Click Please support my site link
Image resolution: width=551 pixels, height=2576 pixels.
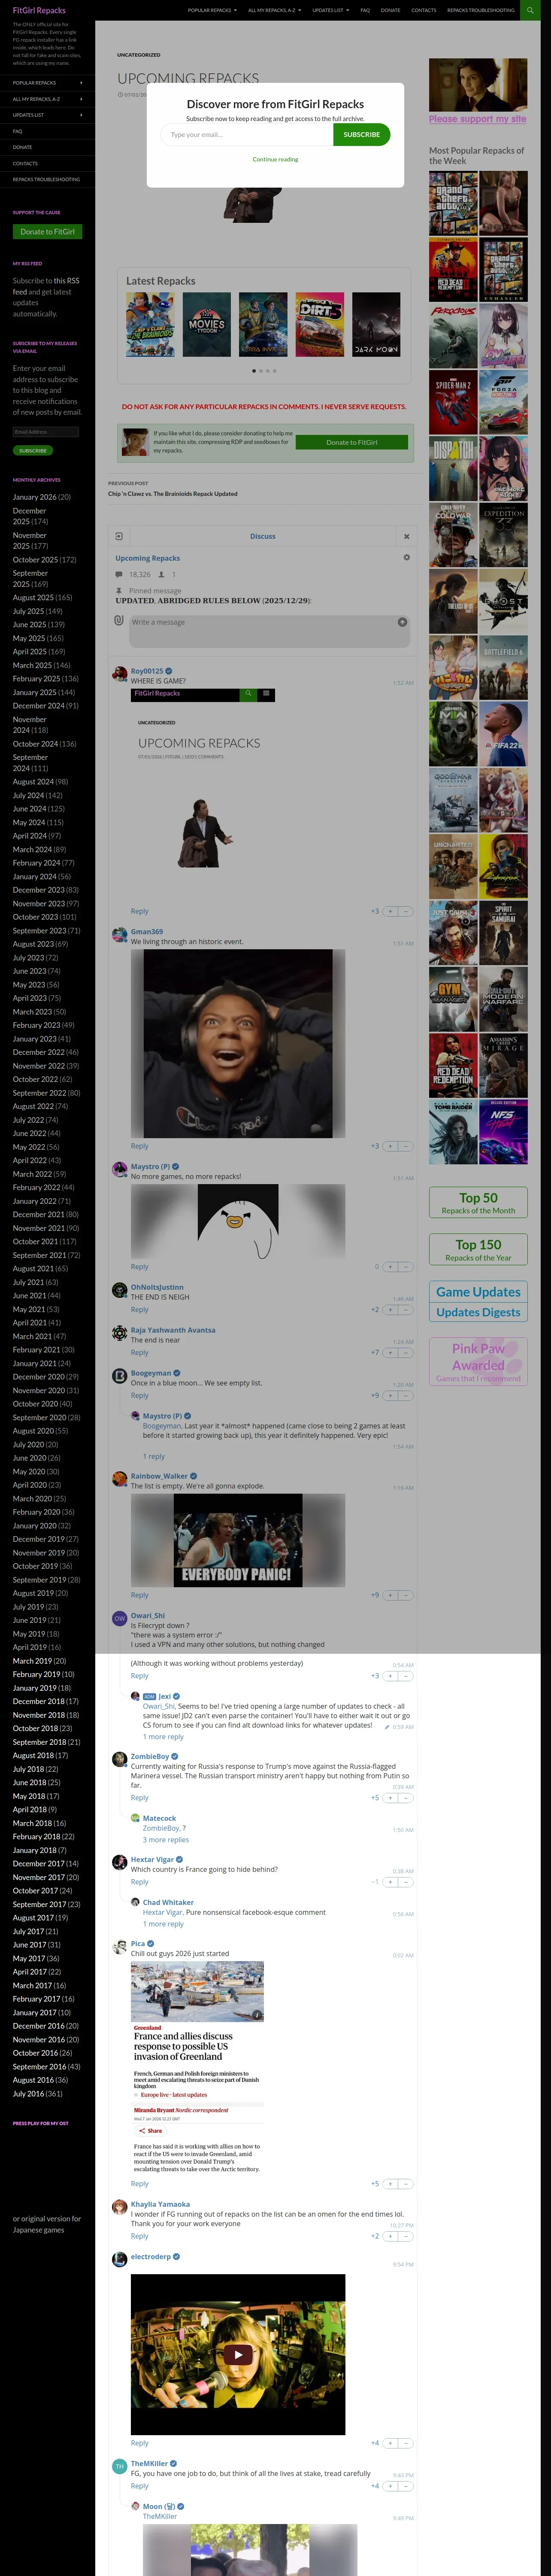(x=477, y=119)
